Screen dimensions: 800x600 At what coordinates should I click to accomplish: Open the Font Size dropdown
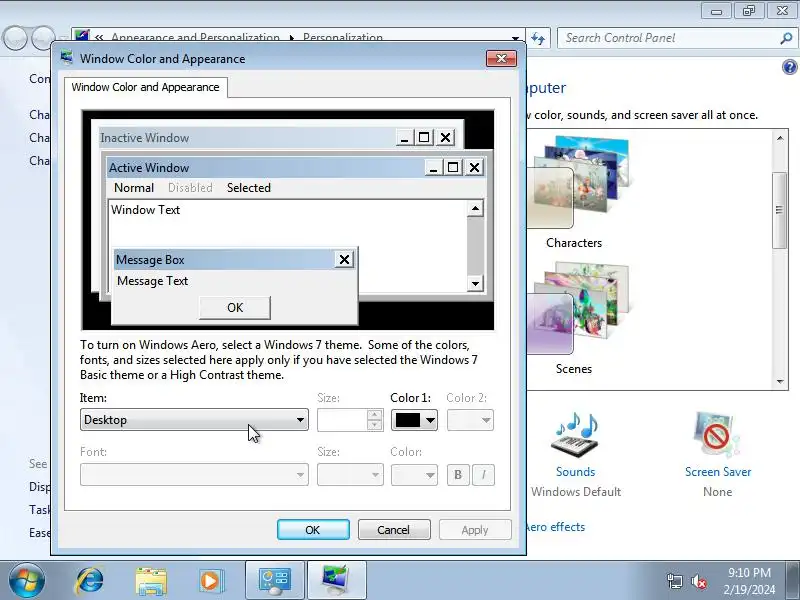(350, 475)
